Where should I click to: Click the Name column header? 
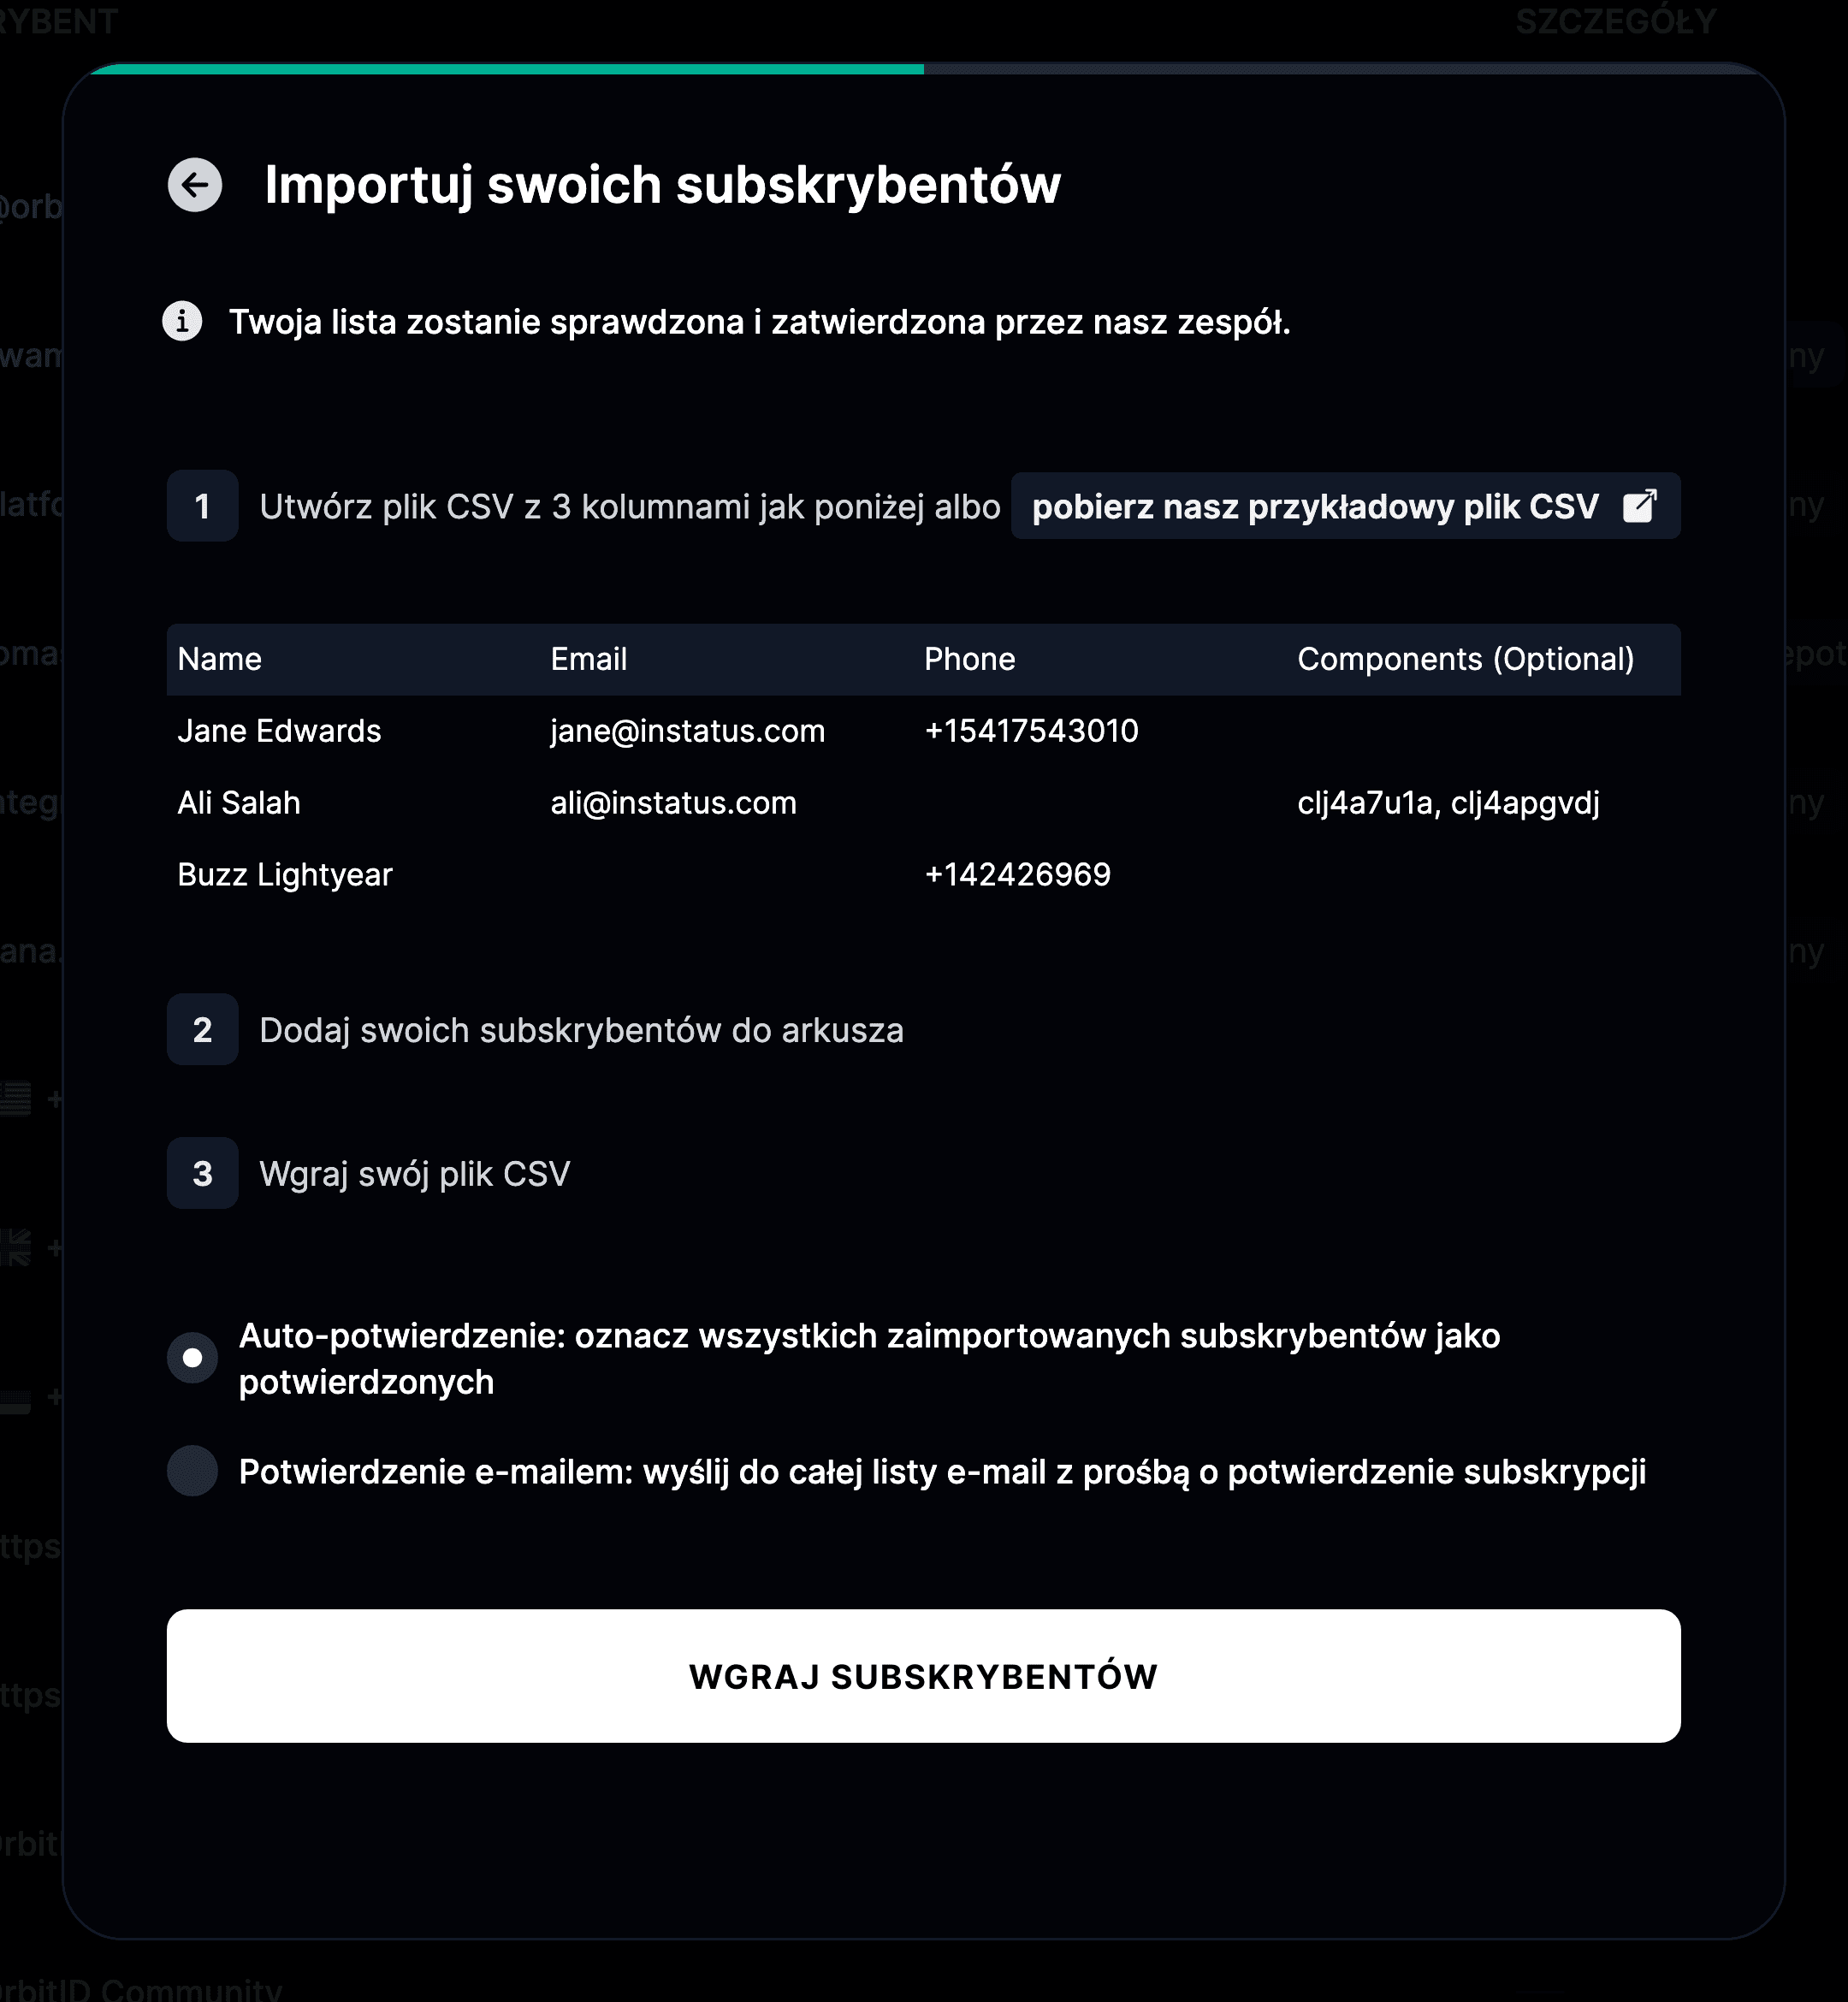tap(220, 659)
